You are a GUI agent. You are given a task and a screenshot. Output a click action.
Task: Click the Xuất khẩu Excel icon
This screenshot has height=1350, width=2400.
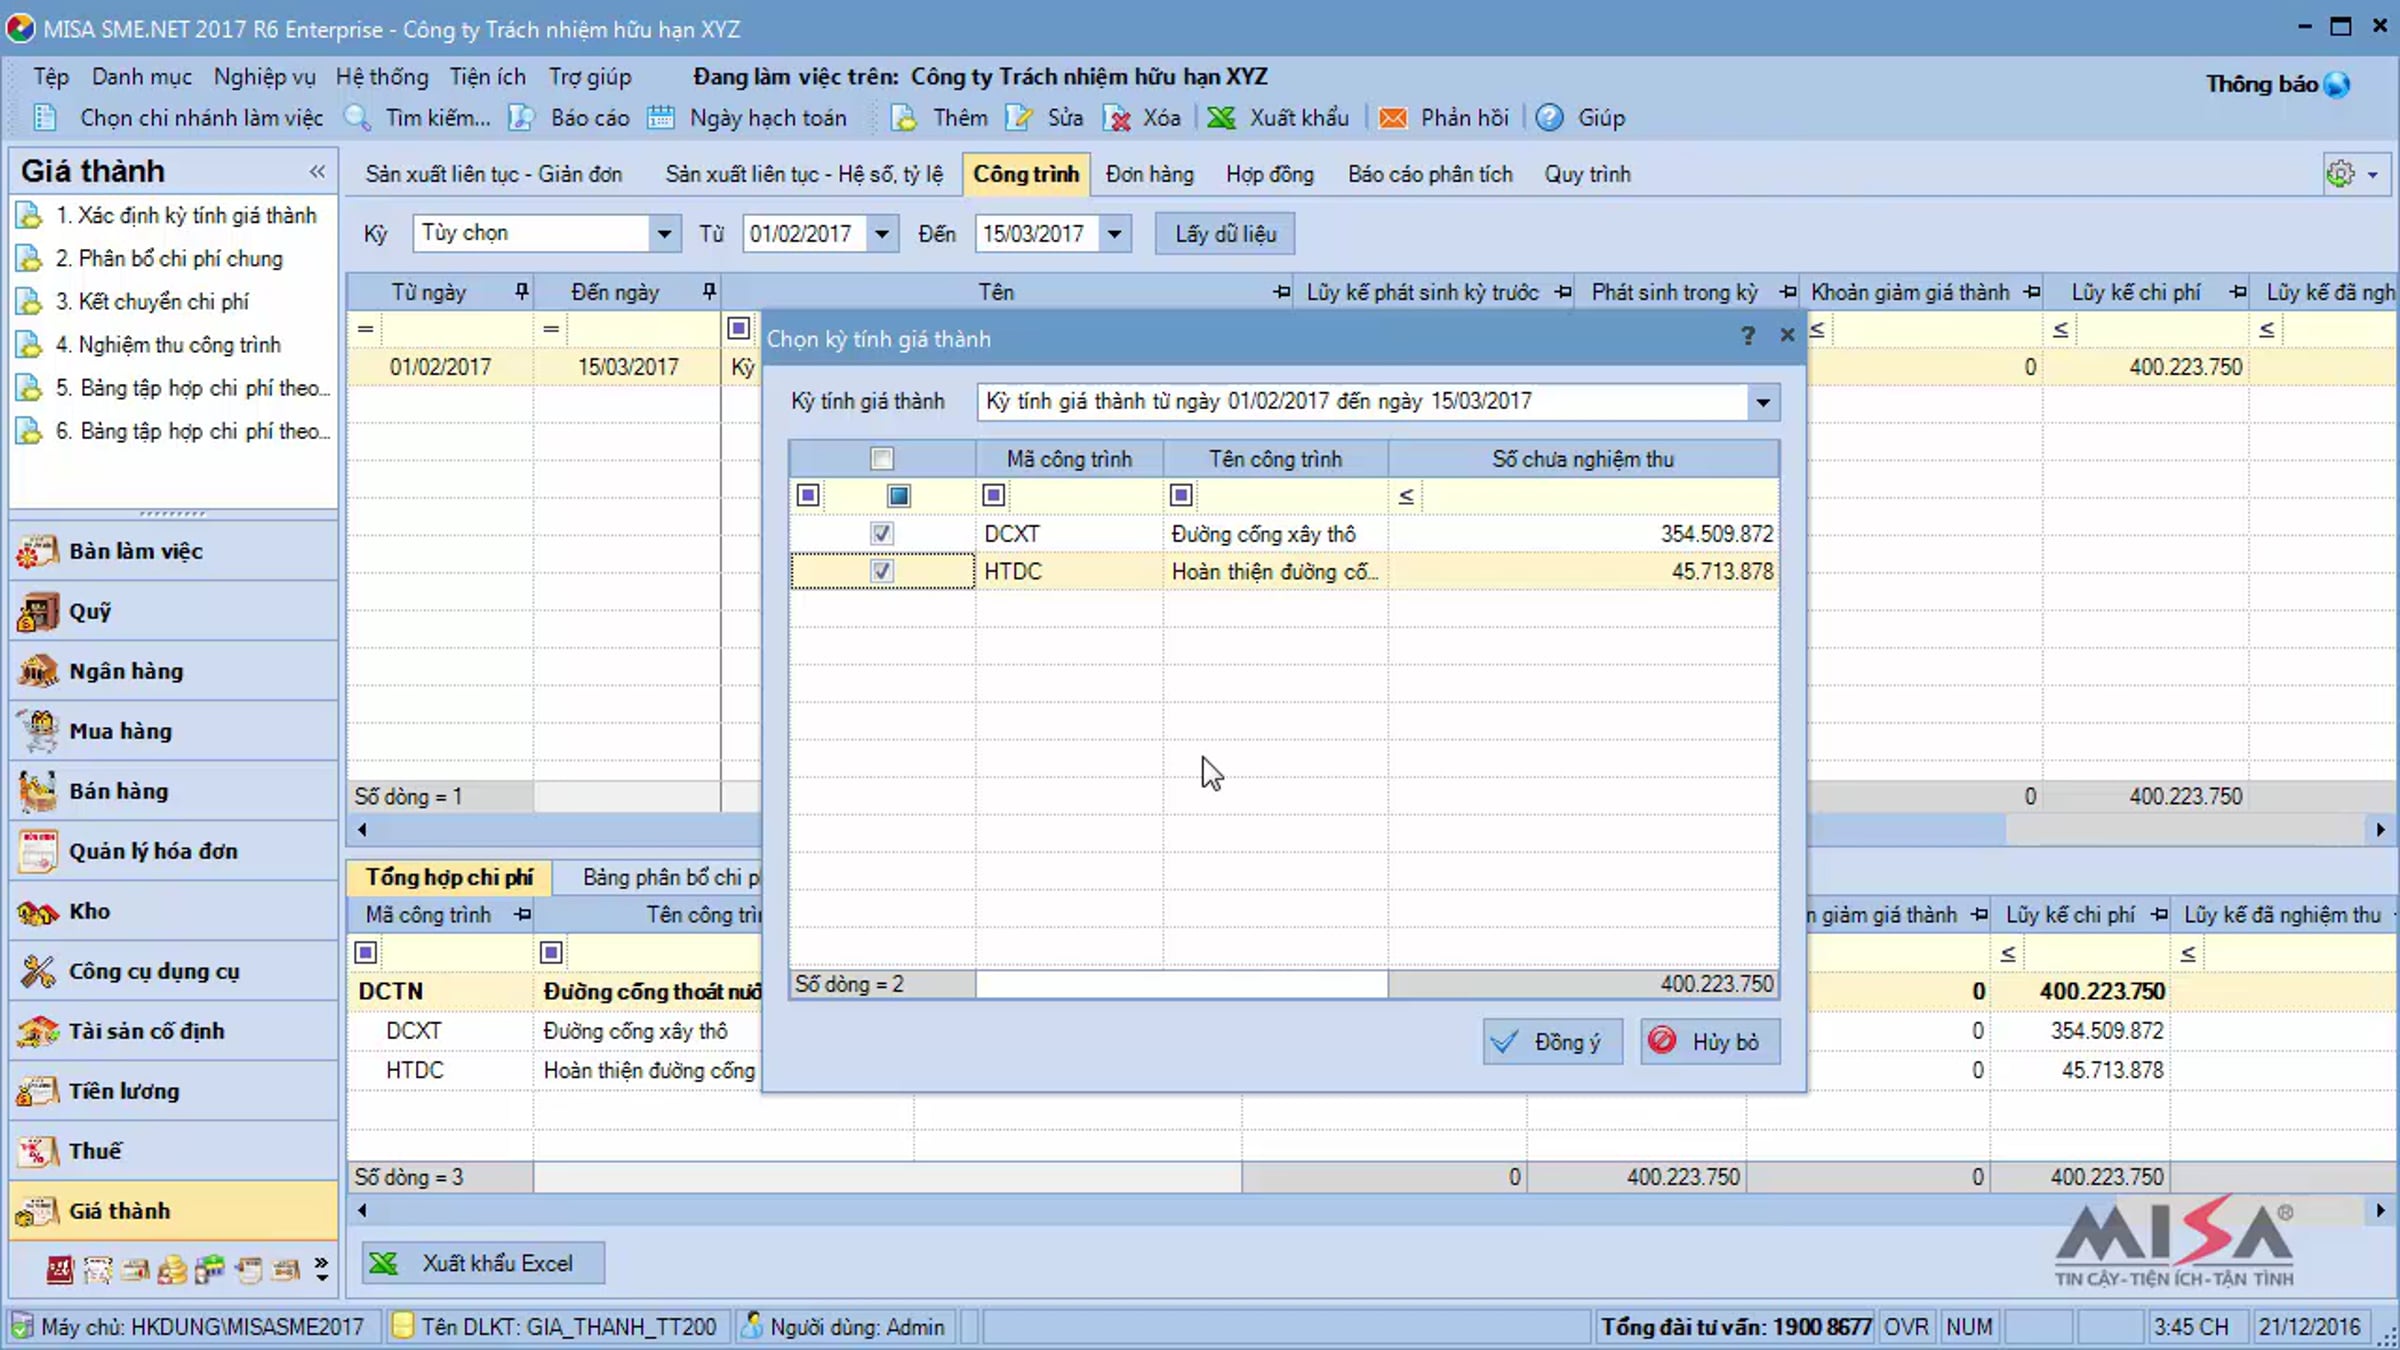pyautogui.click(x=383, y=1263)
